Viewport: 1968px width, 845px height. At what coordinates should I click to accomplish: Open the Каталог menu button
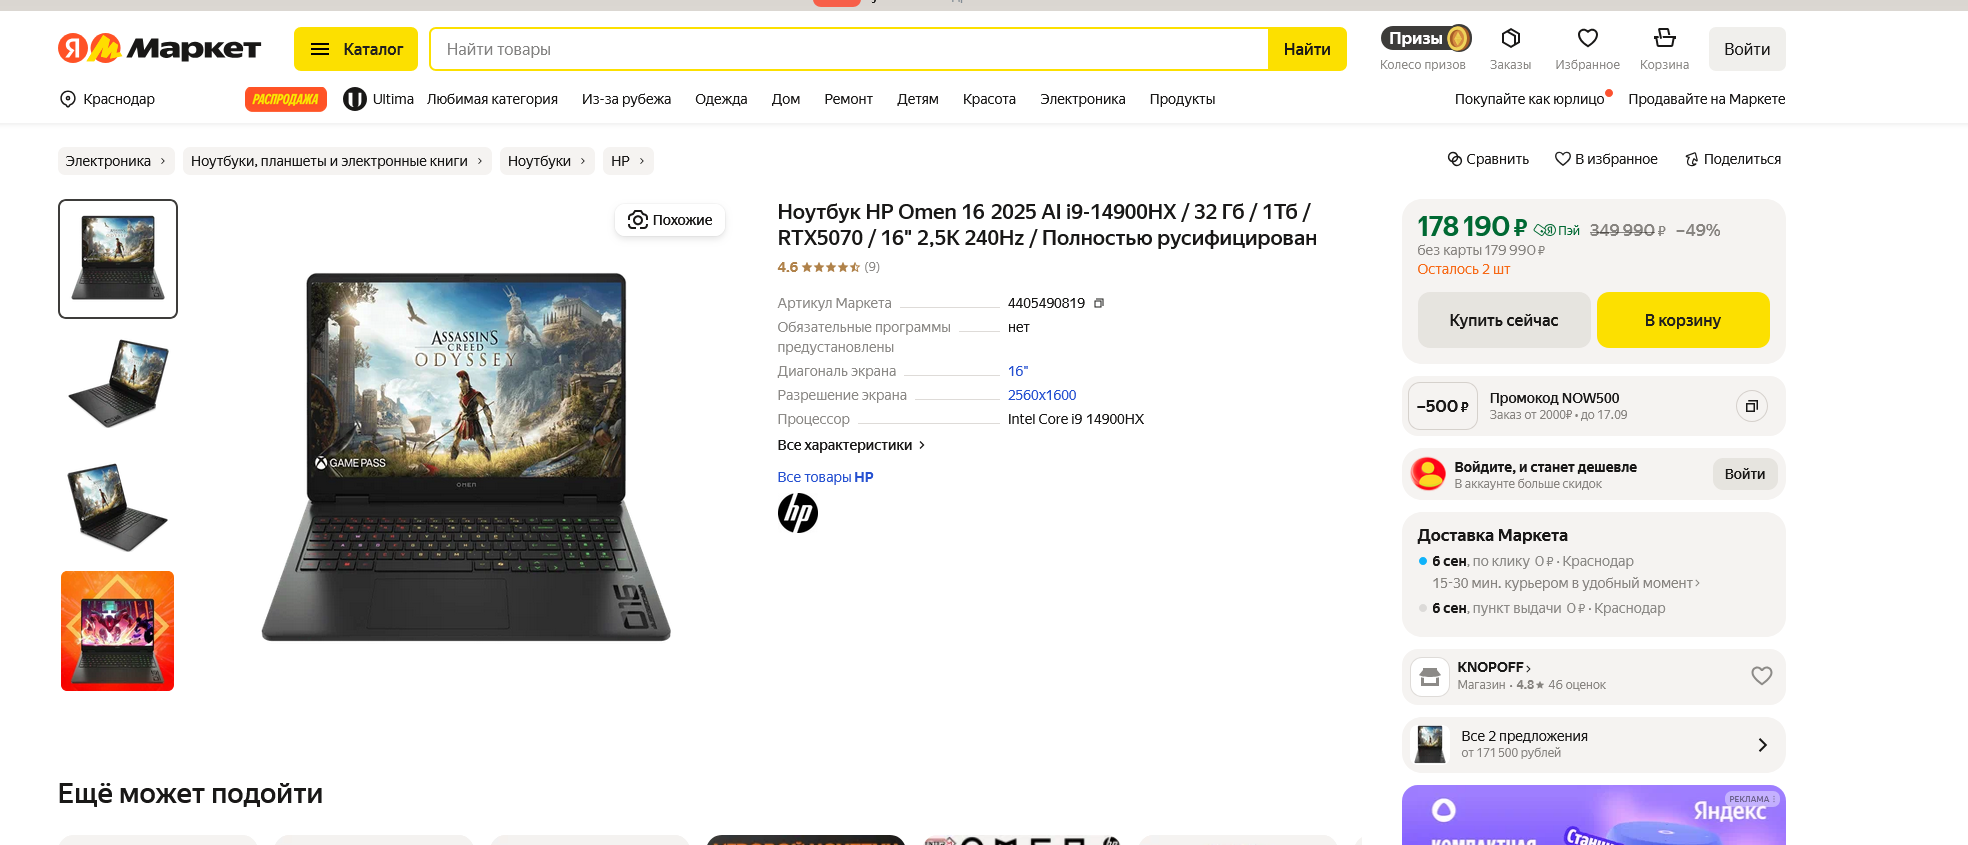tap(356, 49)
